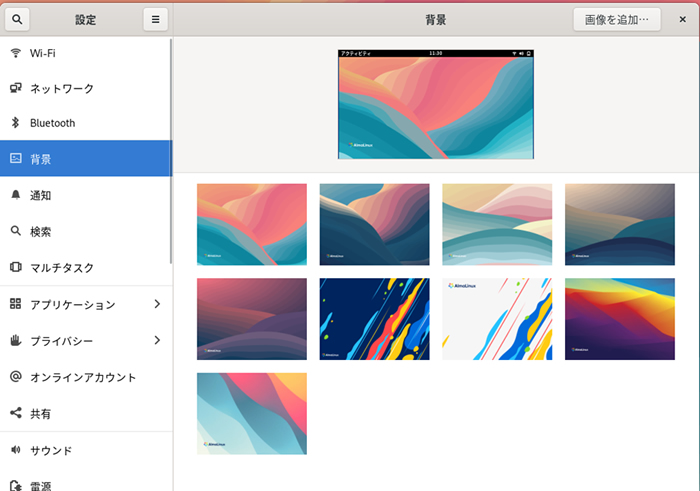Expand the プライバシー chevron arrow

tap(157, 341)
